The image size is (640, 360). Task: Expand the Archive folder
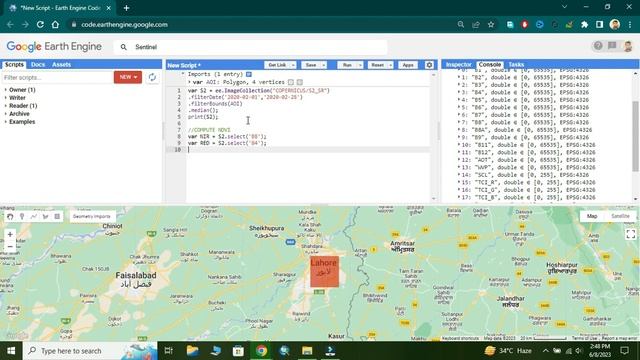click(6, 114)
